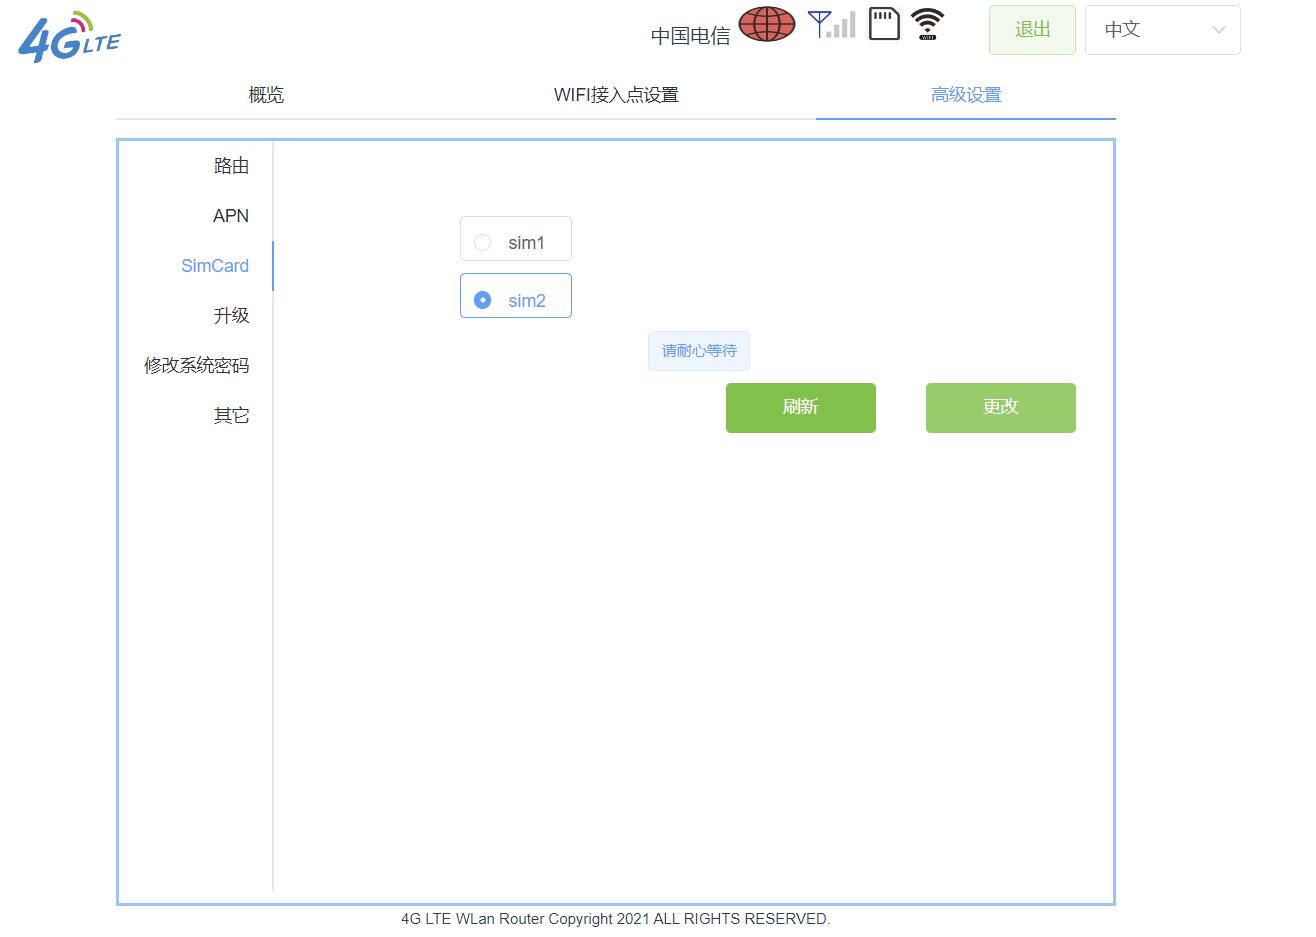Click the signal strength indicator icon
The height and width of the screenshot is (937, 1316).
832,24
